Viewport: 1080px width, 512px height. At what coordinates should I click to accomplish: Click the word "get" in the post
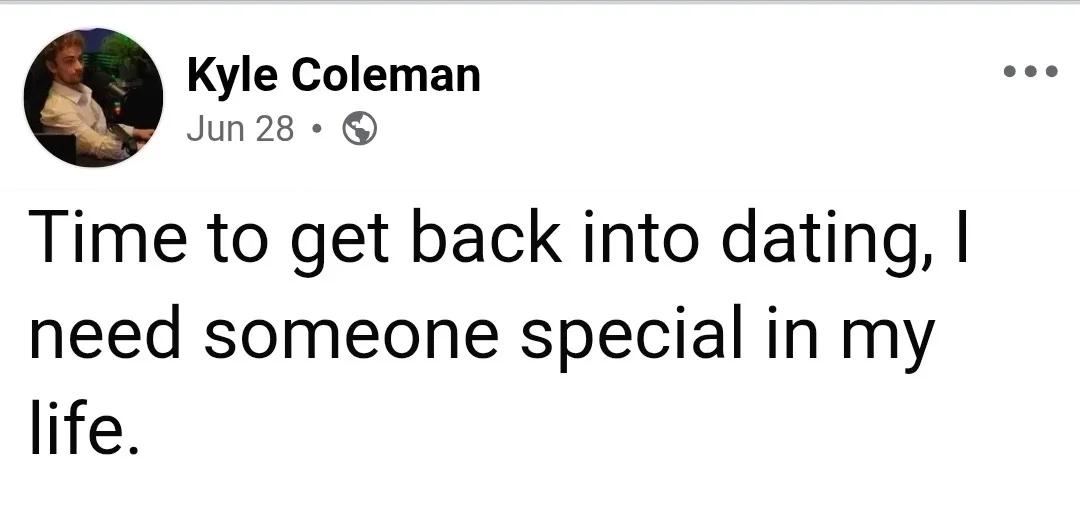coord(340,243)
